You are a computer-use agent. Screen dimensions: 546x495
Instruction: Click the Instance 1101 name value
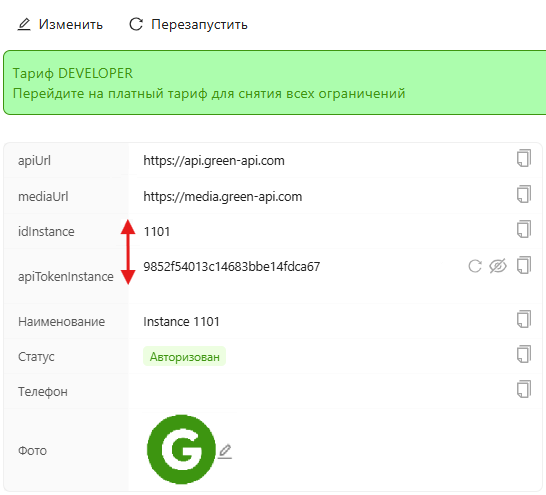click(x=181, y=322)
